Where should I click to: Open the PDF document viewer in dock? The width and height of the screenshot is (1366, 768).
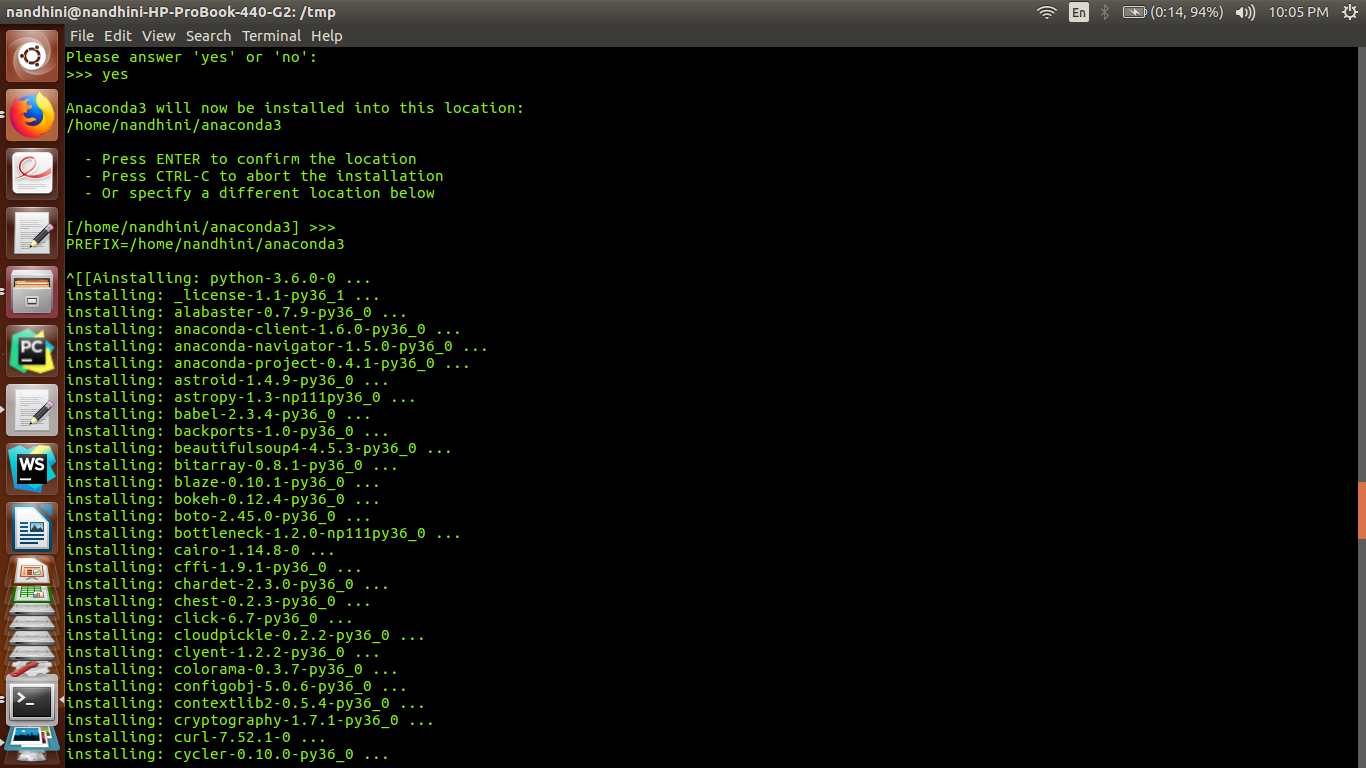click(x=32, y=174)
